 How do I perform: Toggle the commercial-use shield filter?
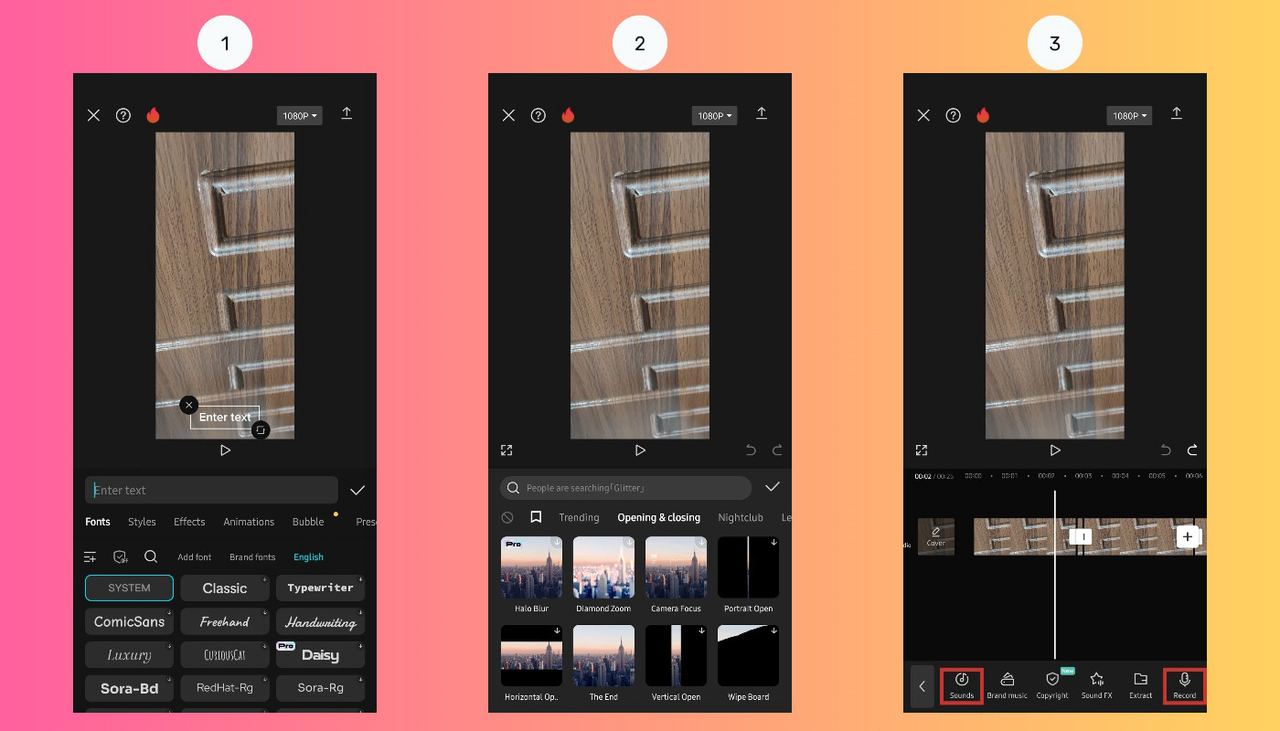(x=120, y=556)
